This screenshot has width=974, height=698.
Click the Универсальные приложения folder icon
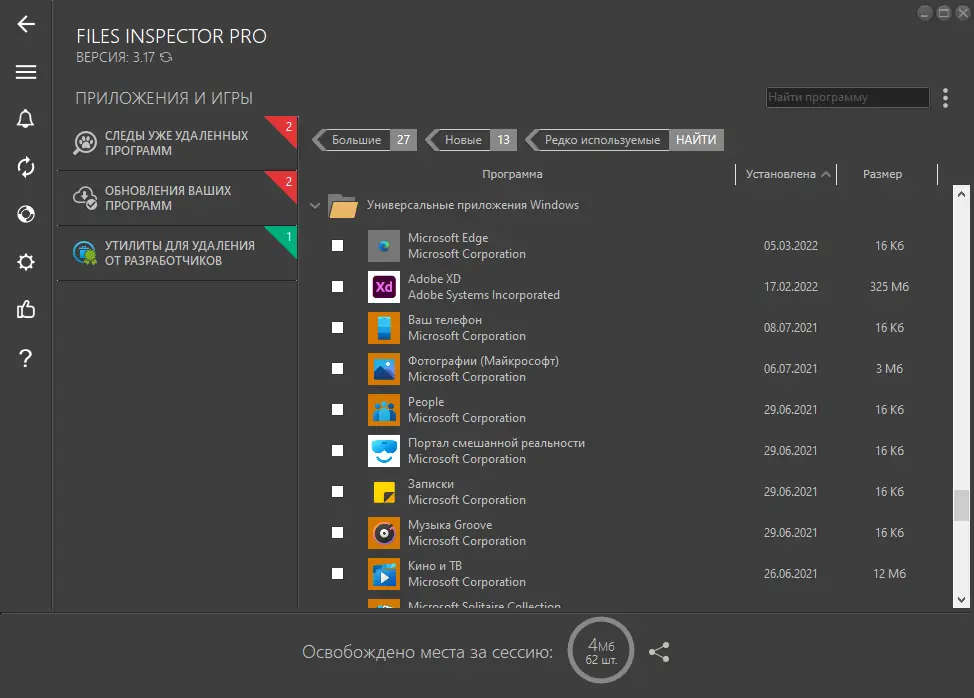pos(343,206)
